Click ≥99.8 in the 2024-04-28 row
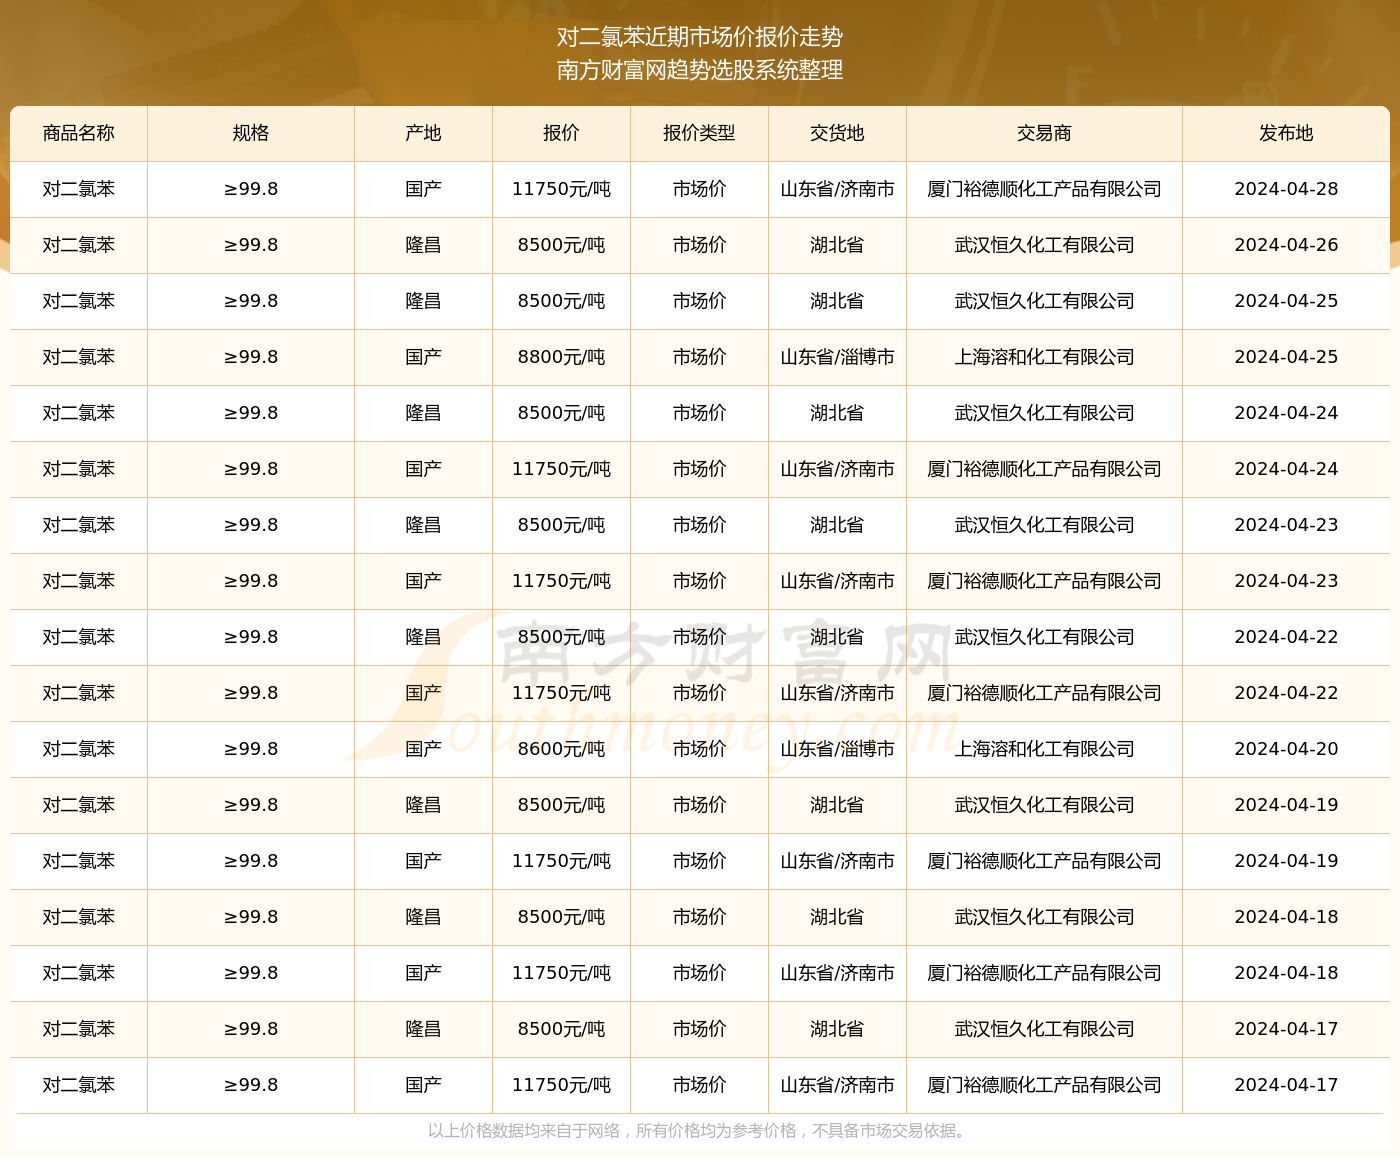The image size is (1400, 1158). coord(251,189)
